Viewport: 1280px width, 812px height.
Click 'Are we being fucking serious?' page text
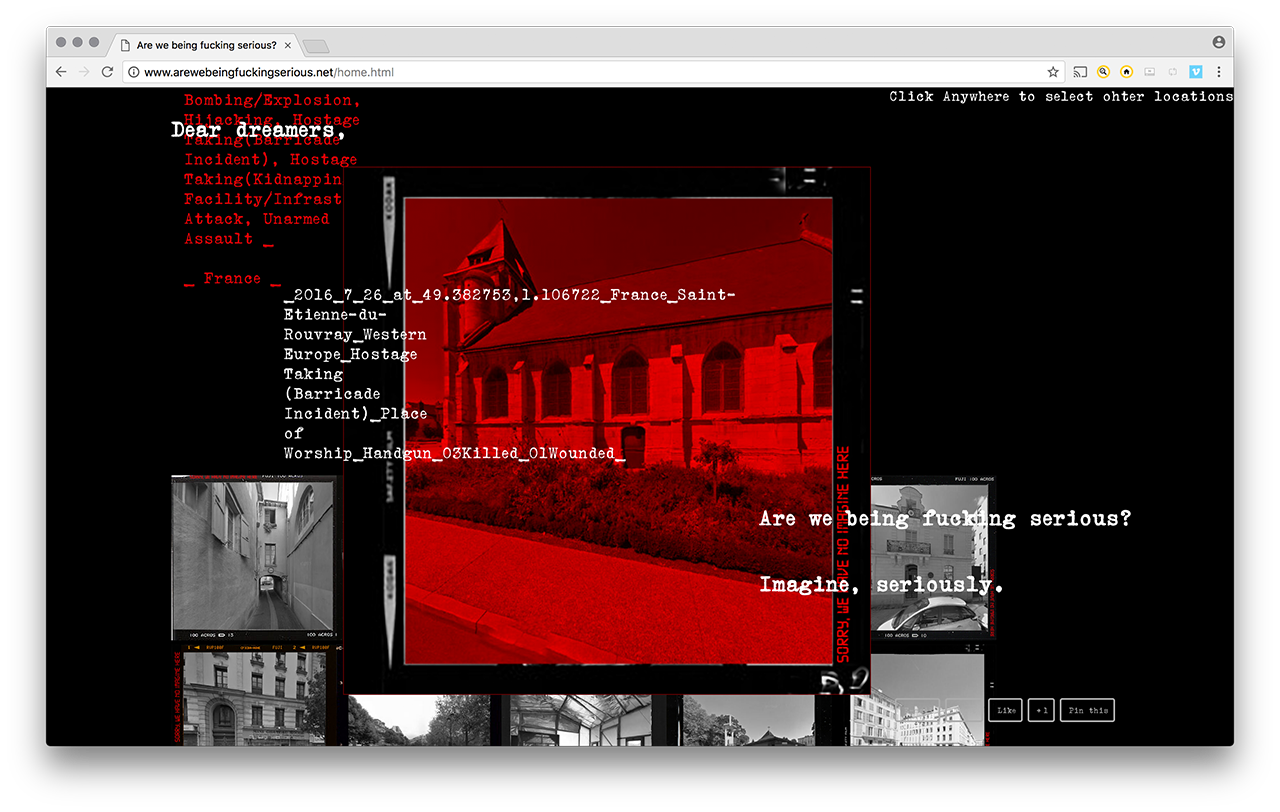tap(945, 518)
